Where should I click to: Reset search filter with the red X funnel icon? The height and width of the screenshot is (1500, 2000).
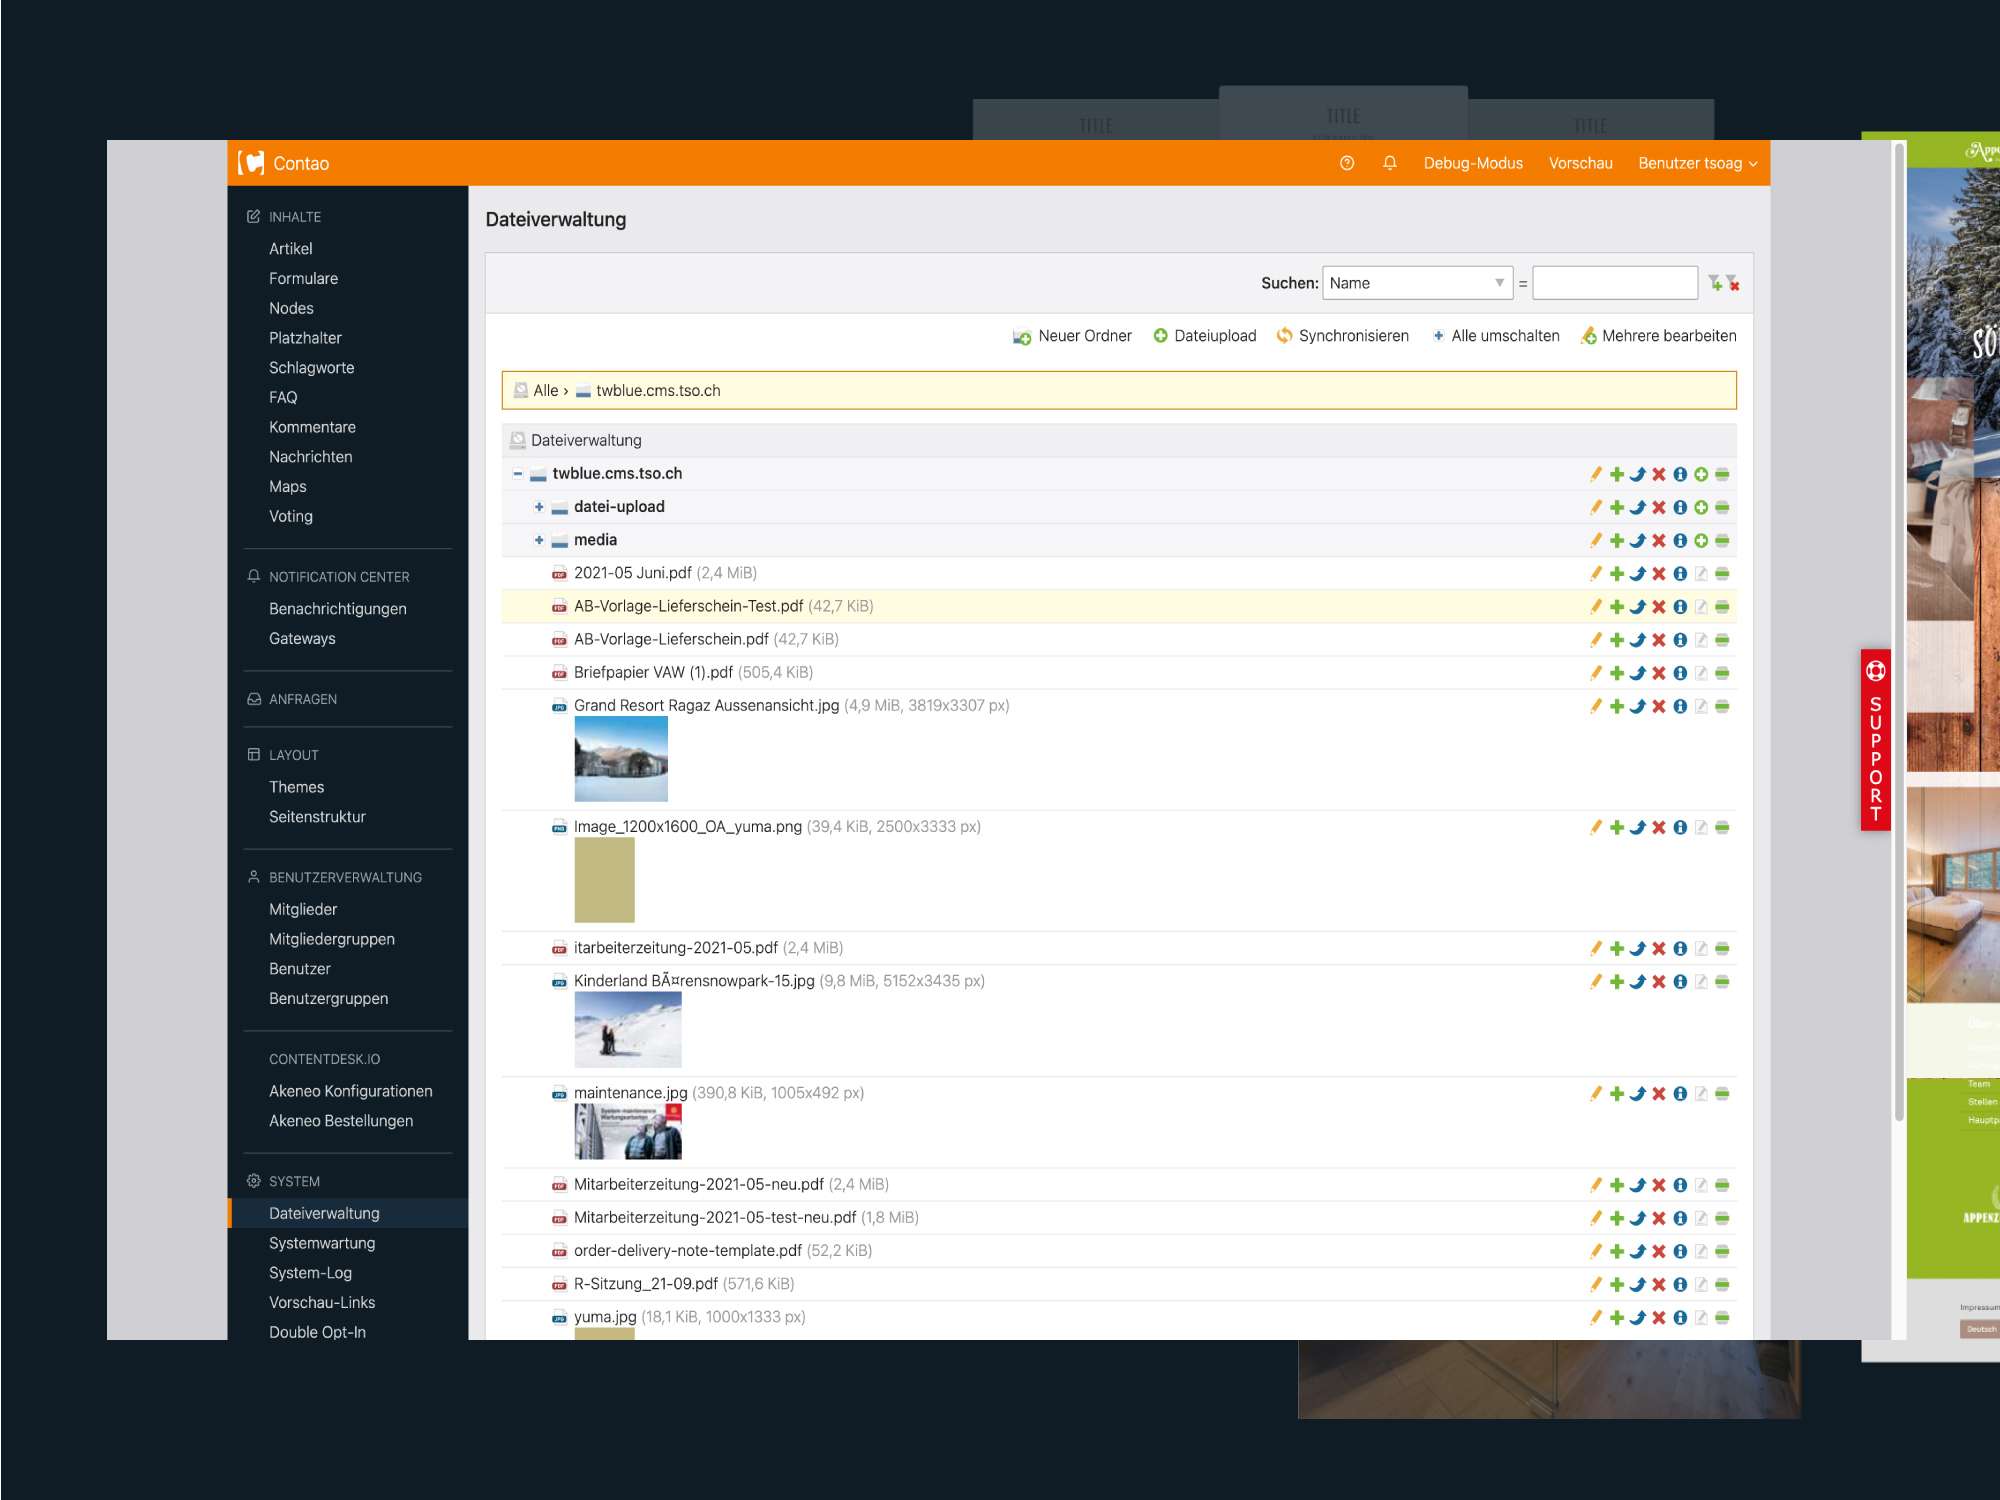tap(1733, 284)
